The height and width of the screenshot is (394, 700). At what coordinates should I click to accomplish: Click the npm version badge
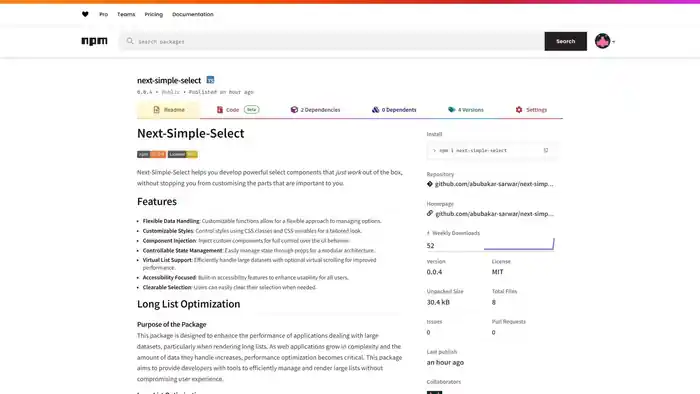tap(151, 154)
